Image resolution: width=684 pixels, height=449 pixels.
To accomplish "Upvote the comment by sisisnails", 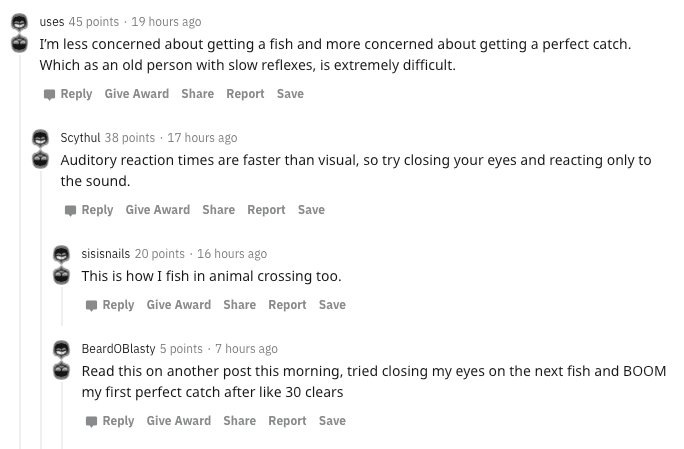I will [x=61, y=254].
